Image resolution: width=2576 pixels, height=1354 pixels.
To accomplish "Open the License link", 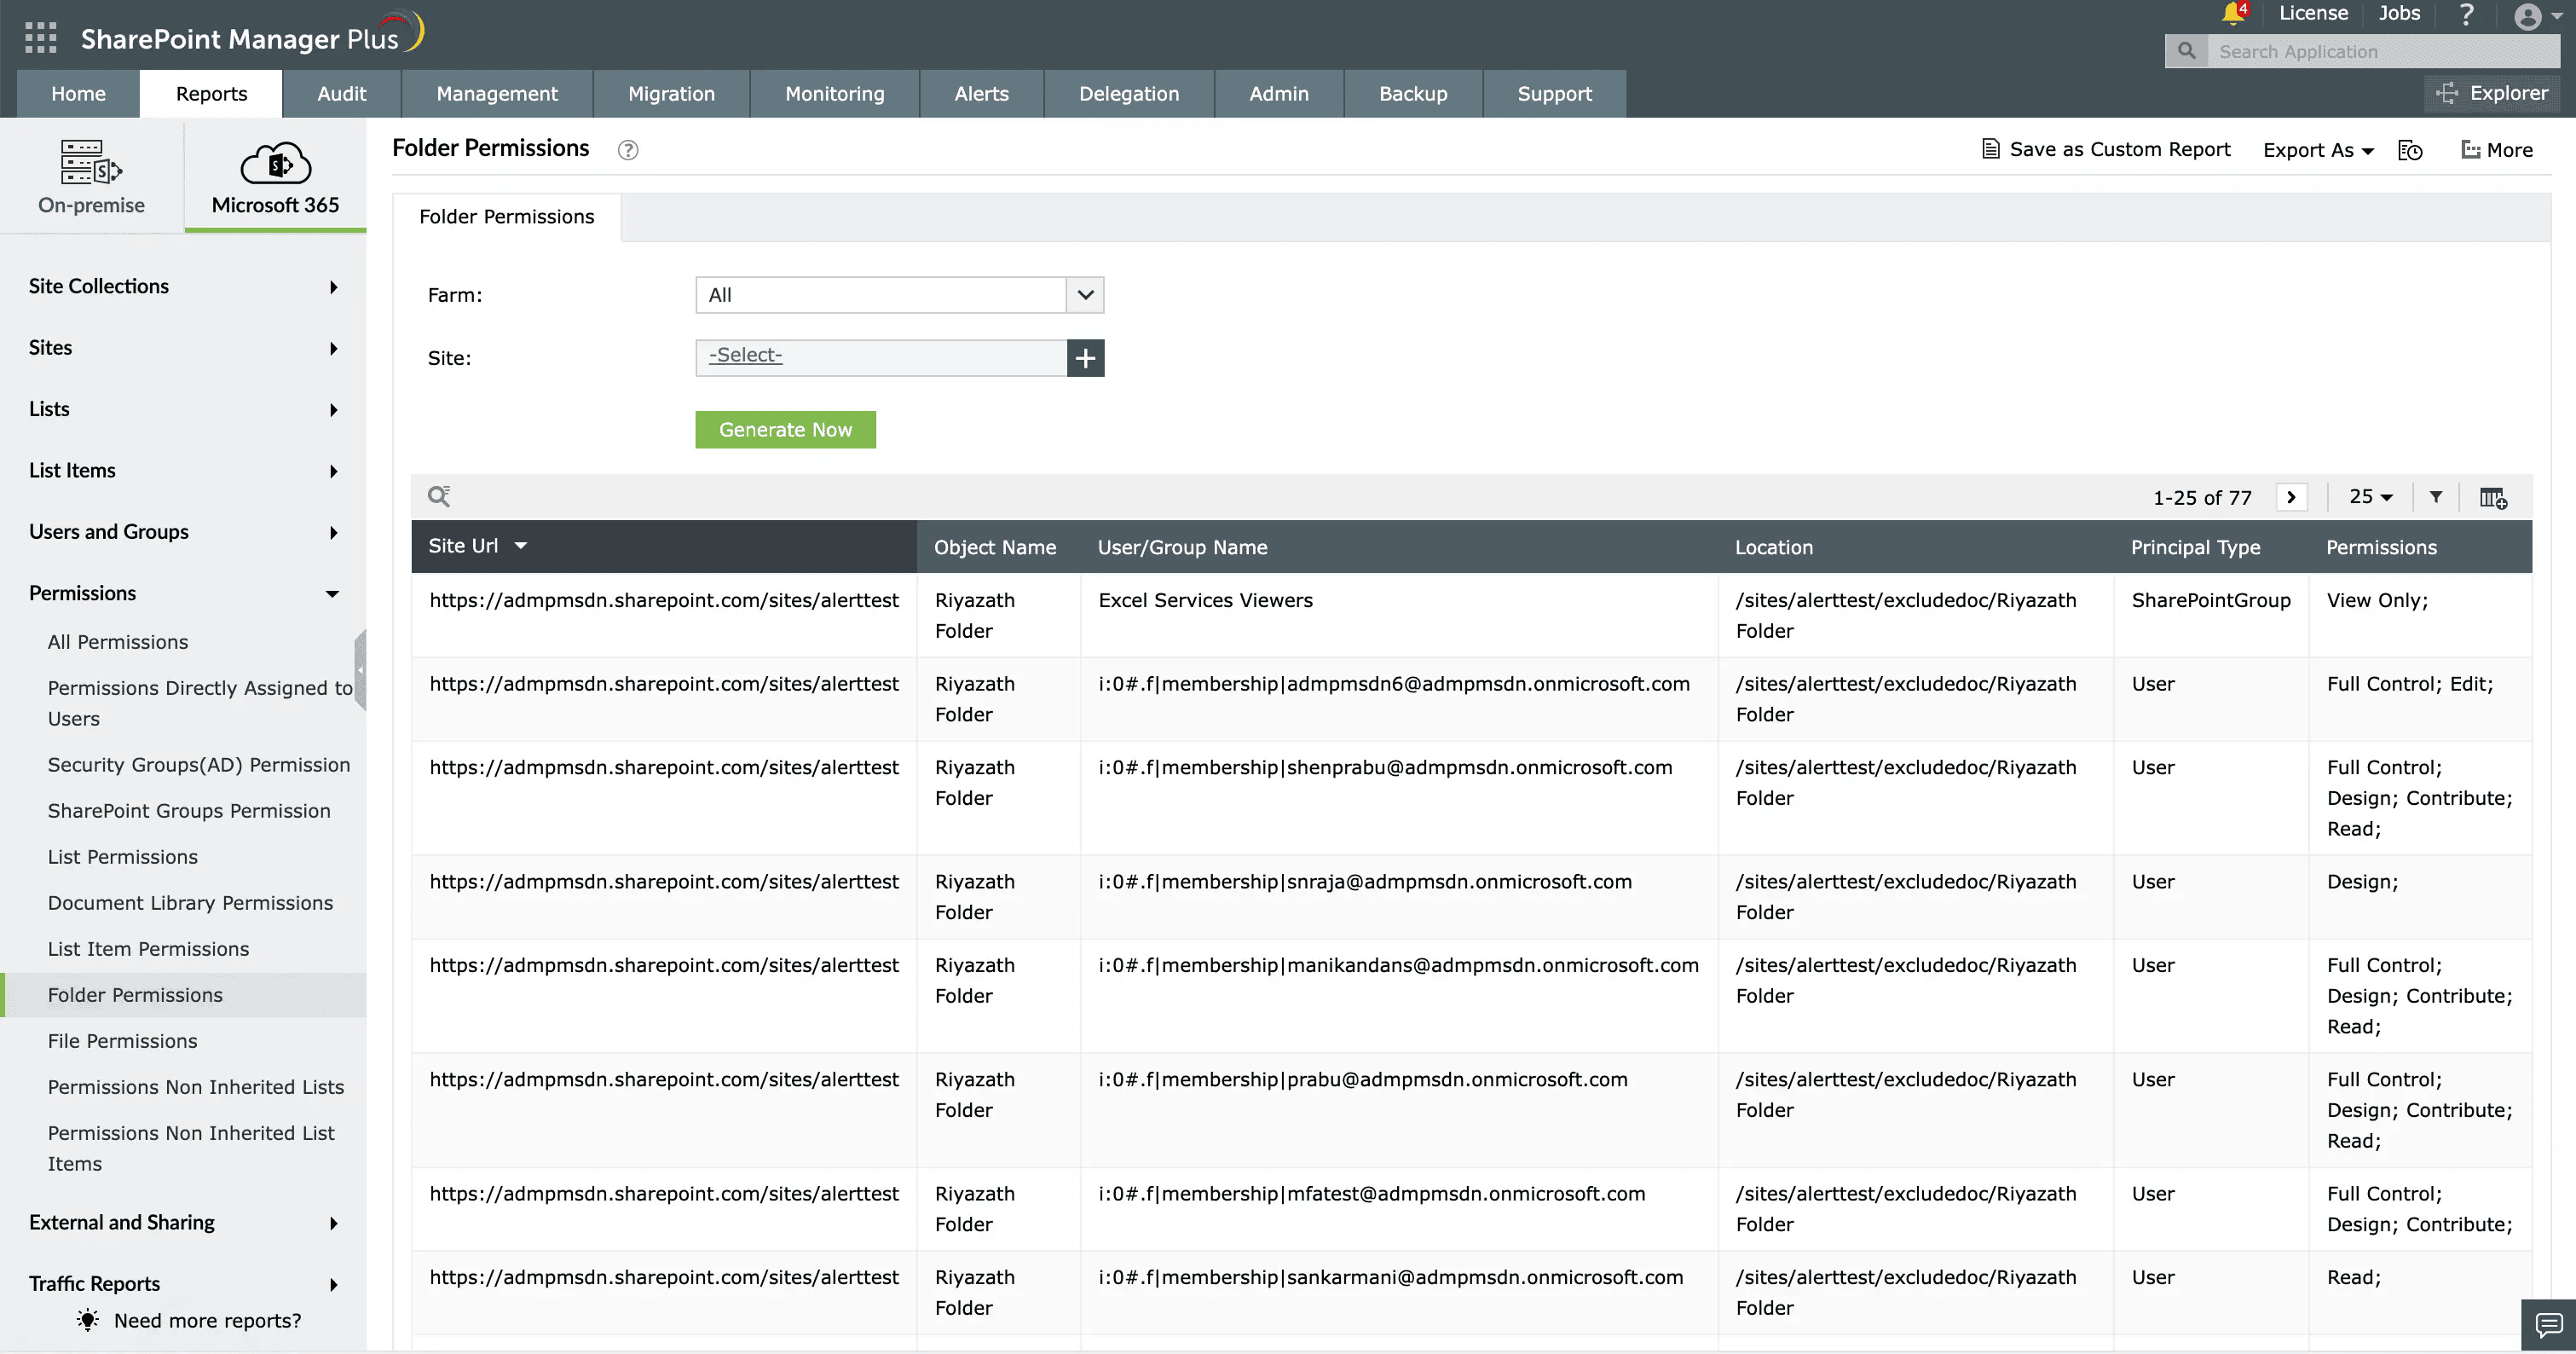I will [2313, 13].
